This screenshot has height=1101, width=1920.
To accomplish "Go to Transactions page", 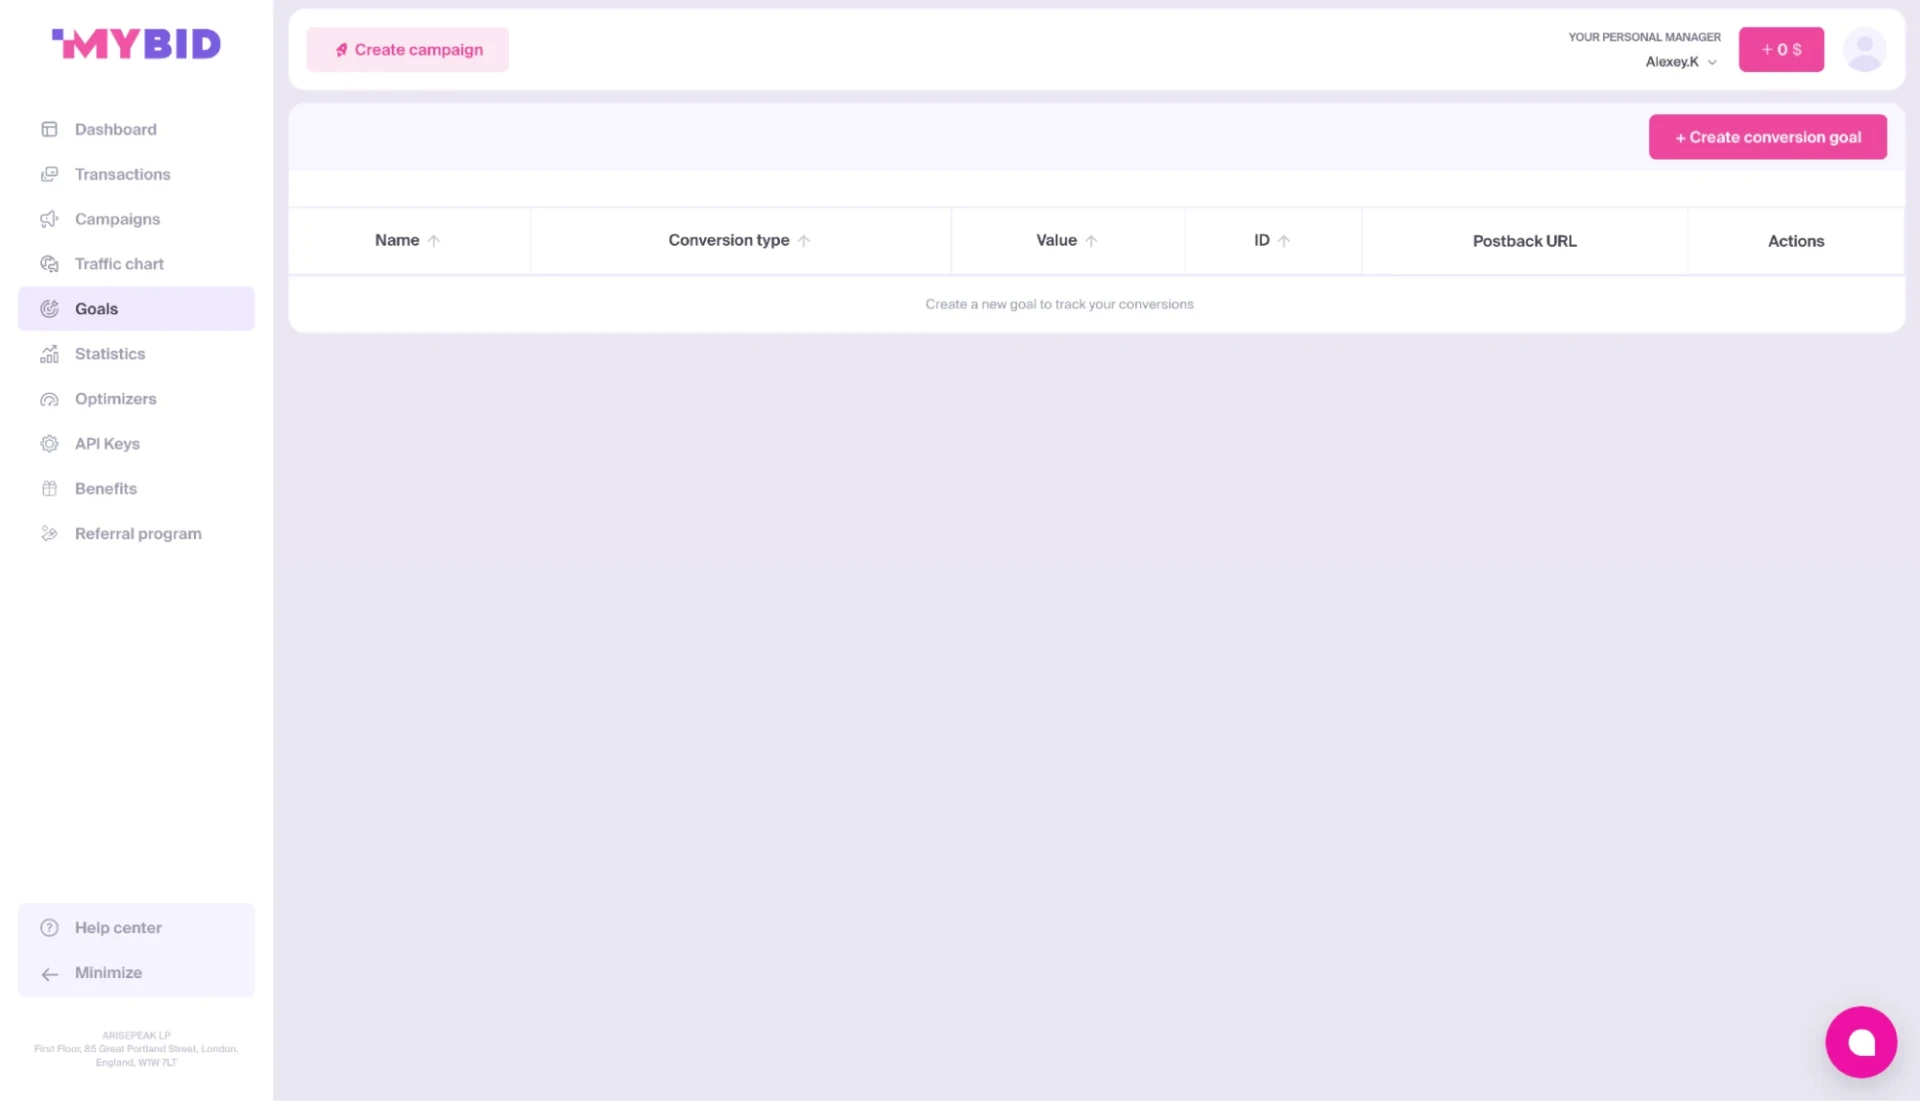I will click(x=136, y=174).
